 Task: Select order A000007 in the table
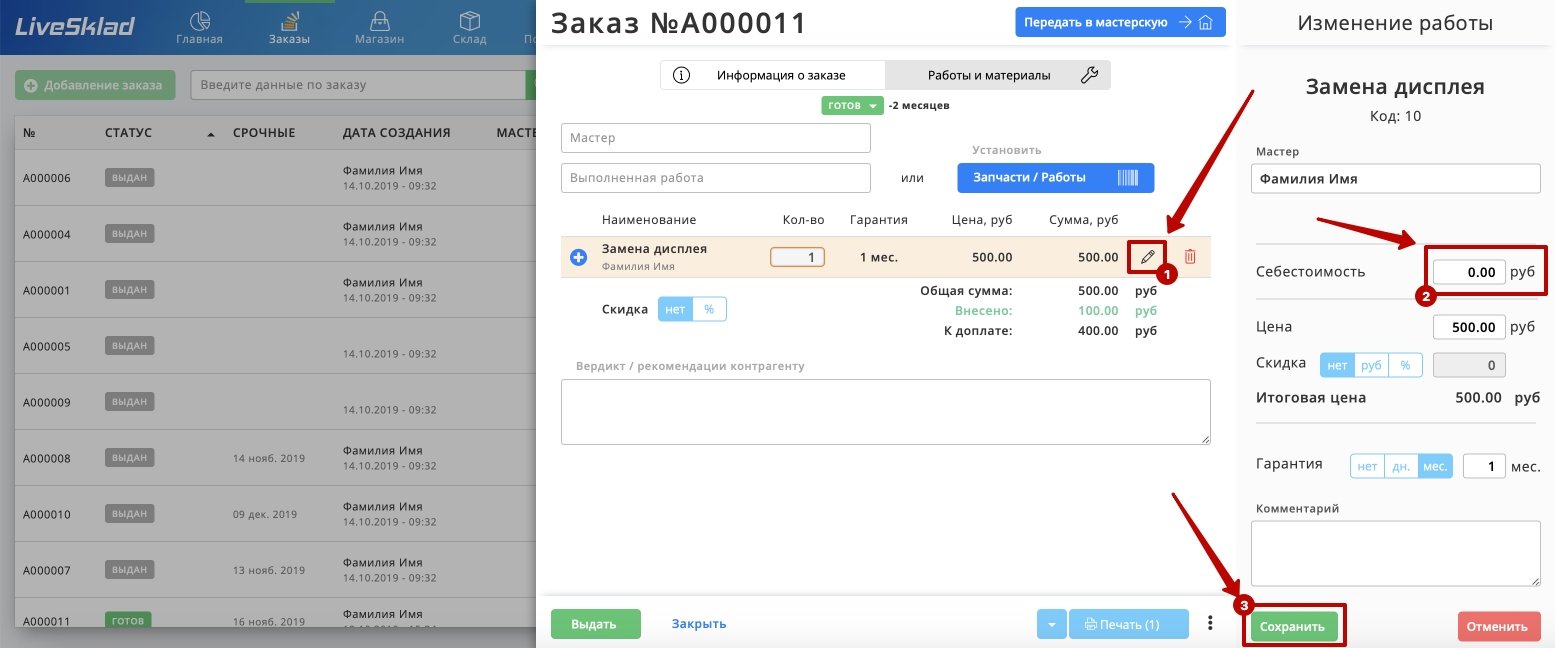(x=275, y=570)
